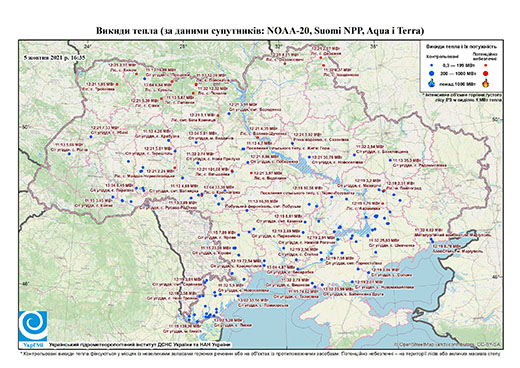
Task: Click the 200 — 1000 МВт legend label
Action: pyautogui.click(x=458, y=73)
